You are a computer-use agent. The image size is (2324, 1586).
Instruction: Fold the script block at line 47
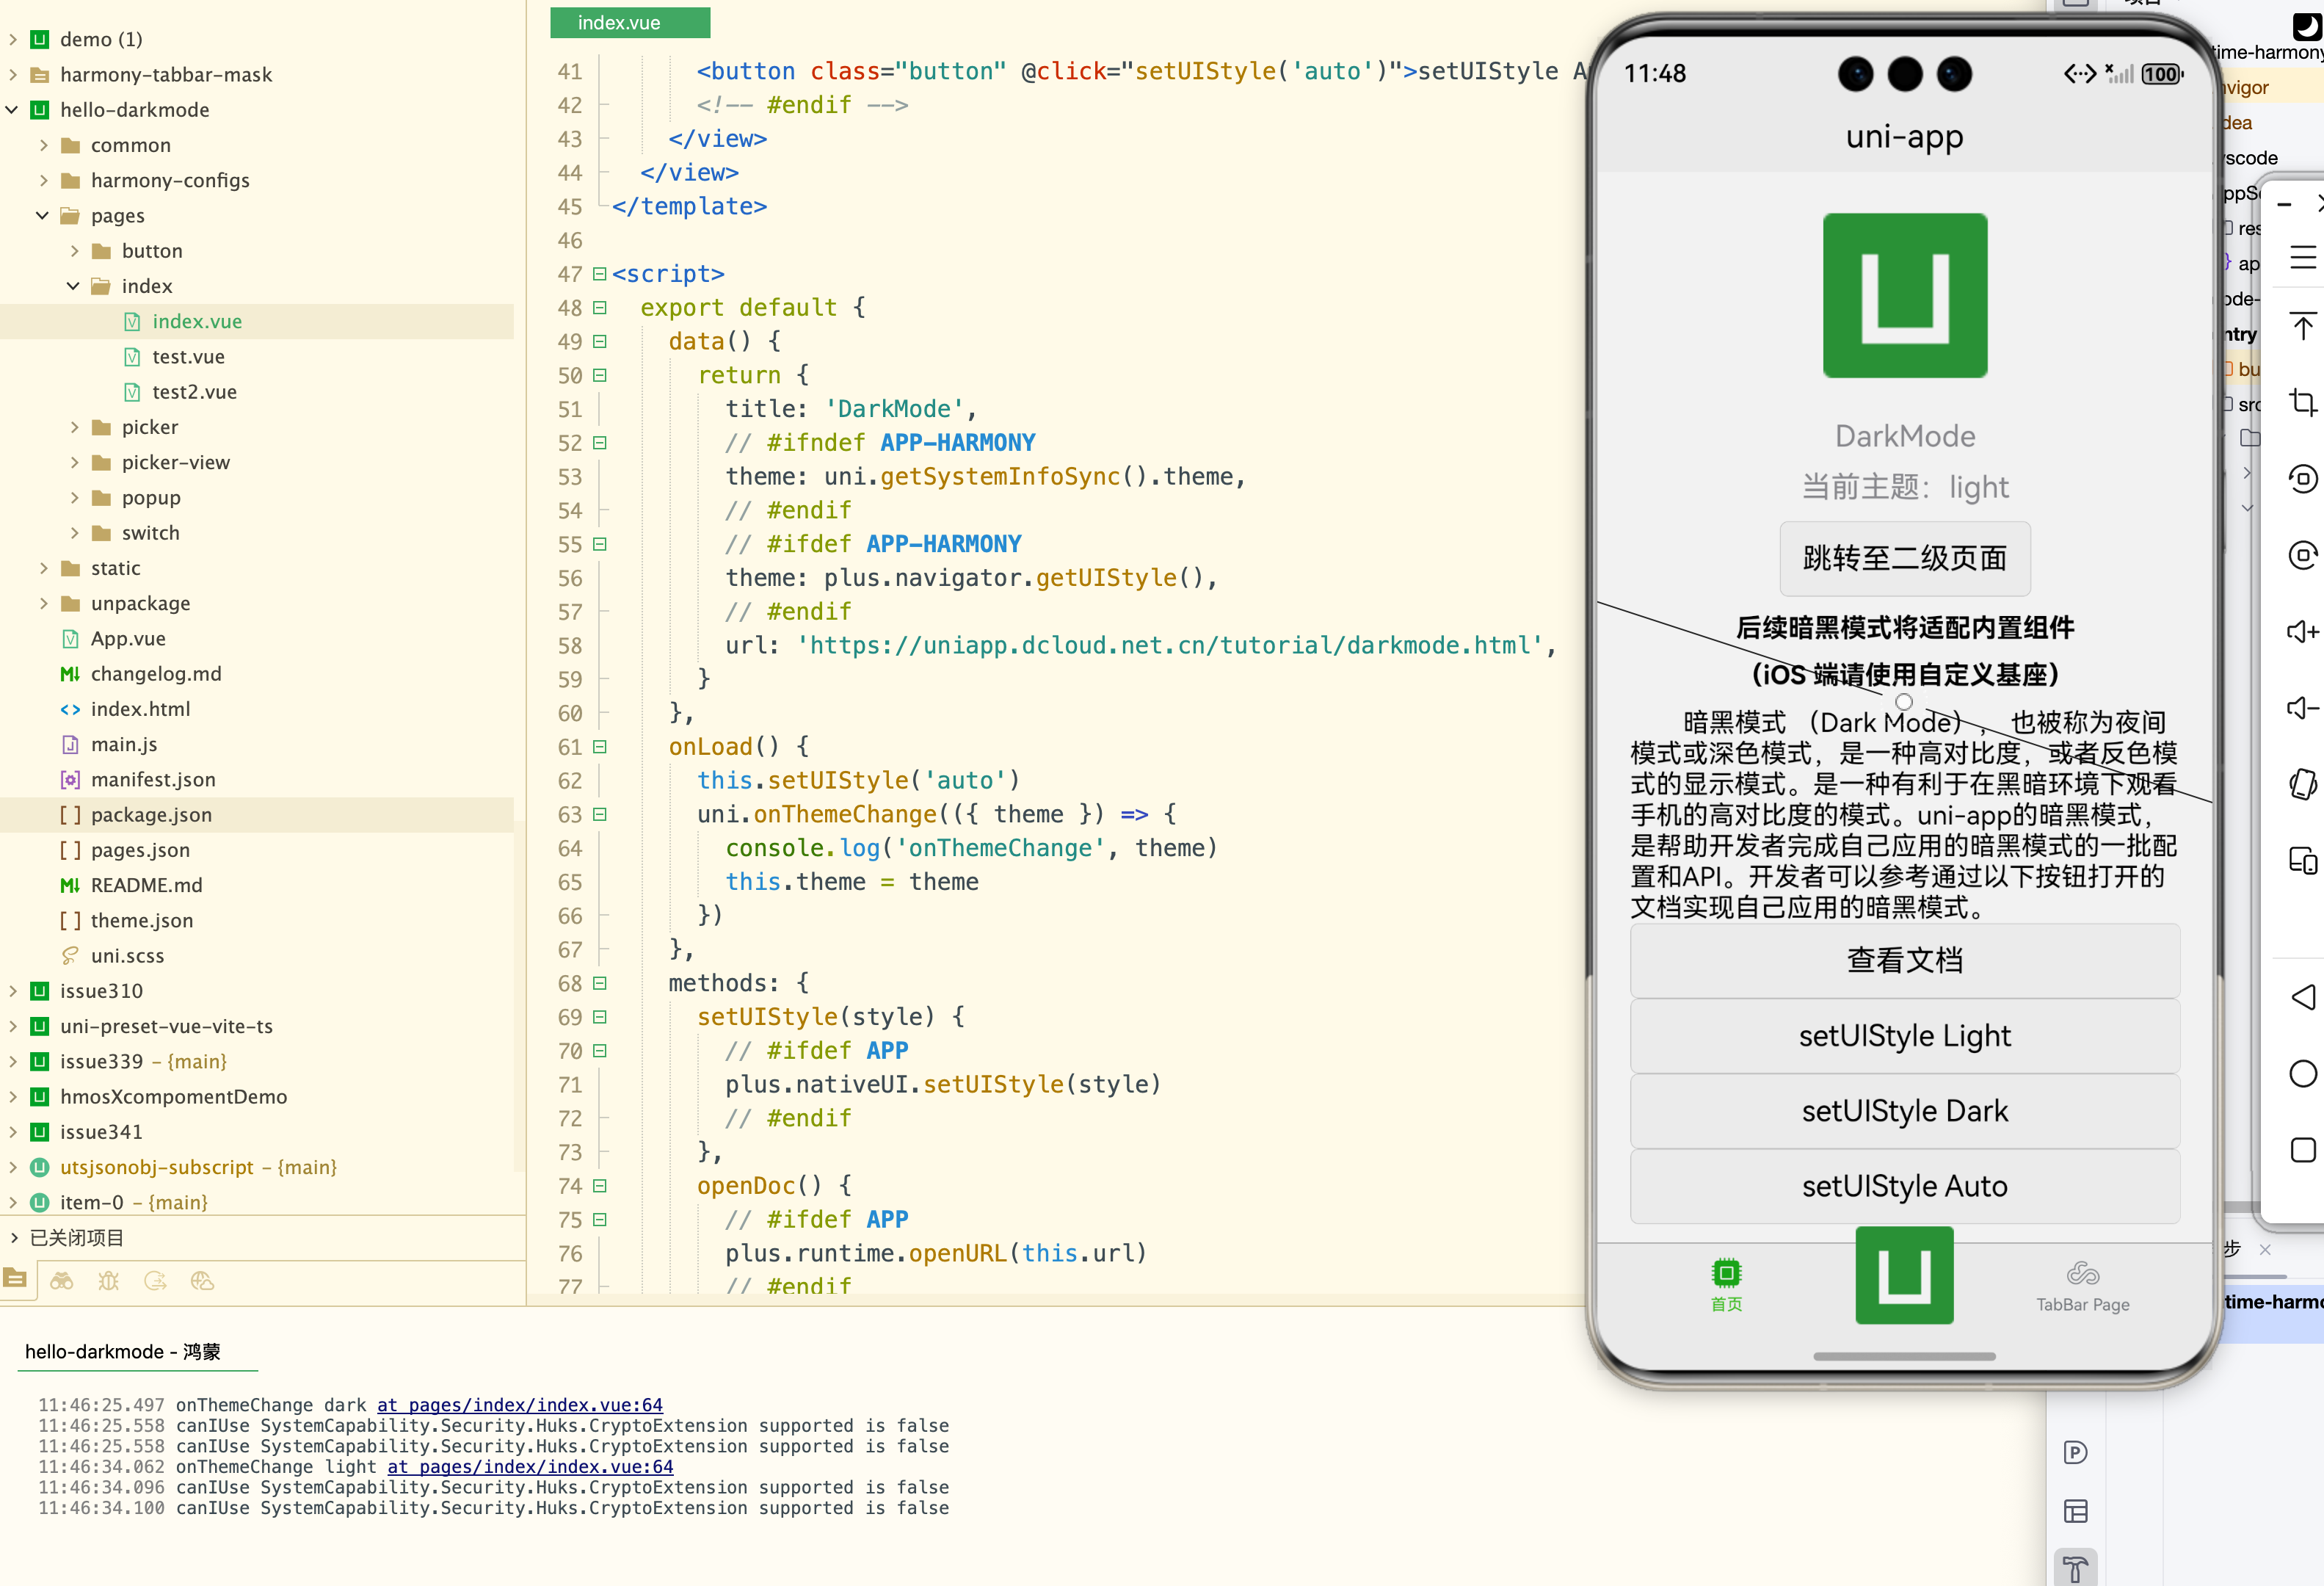point(600,274)
